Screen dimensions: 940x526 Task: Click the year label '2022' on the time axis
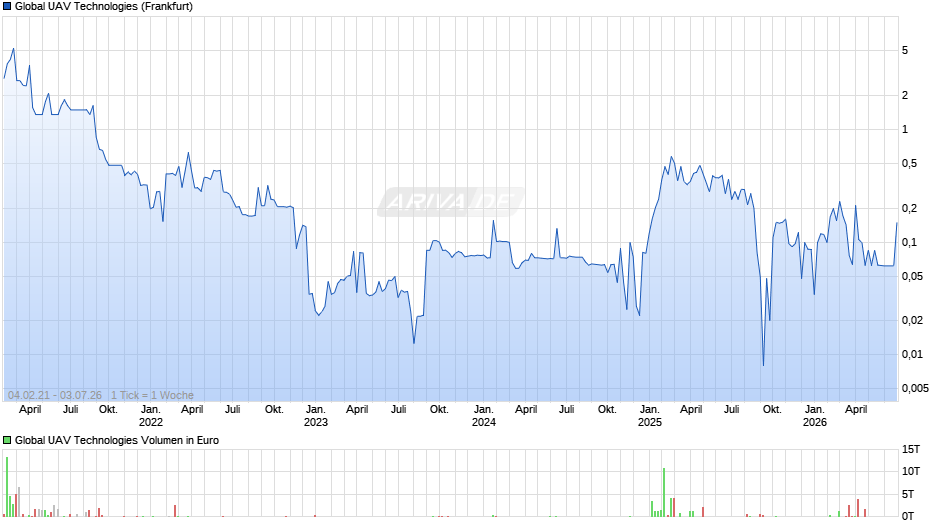click(x=150, y=422)
